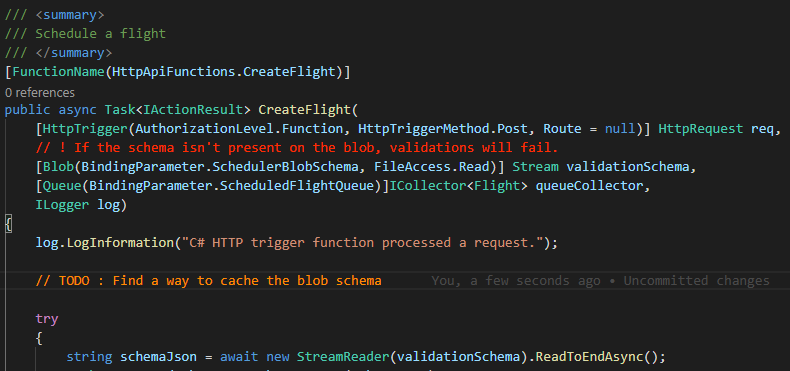
Task: Click the FunctionName attribute text
Action: pos(58,72)
